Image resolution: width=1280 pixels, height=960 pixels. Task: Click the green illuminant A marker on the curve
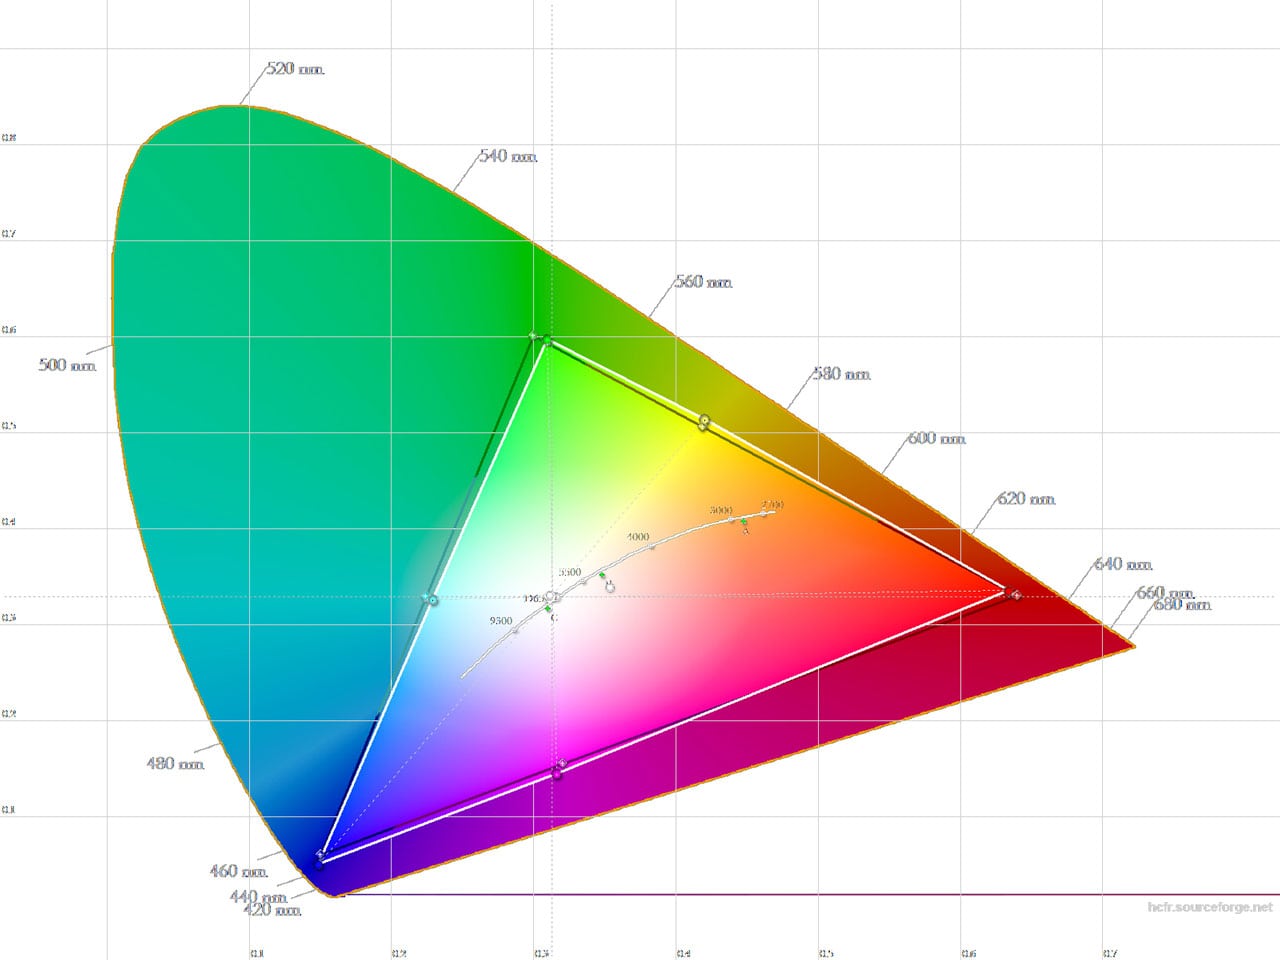(x=744, y=522)
